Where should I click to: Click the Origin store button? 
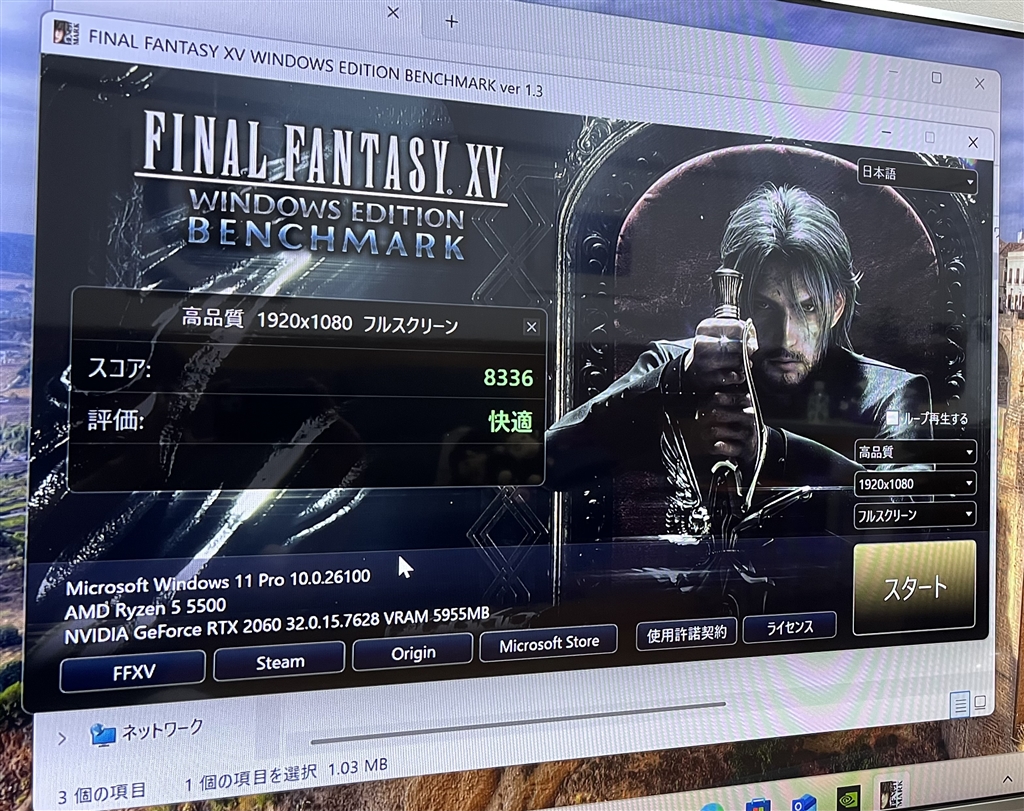pos(413,652)
